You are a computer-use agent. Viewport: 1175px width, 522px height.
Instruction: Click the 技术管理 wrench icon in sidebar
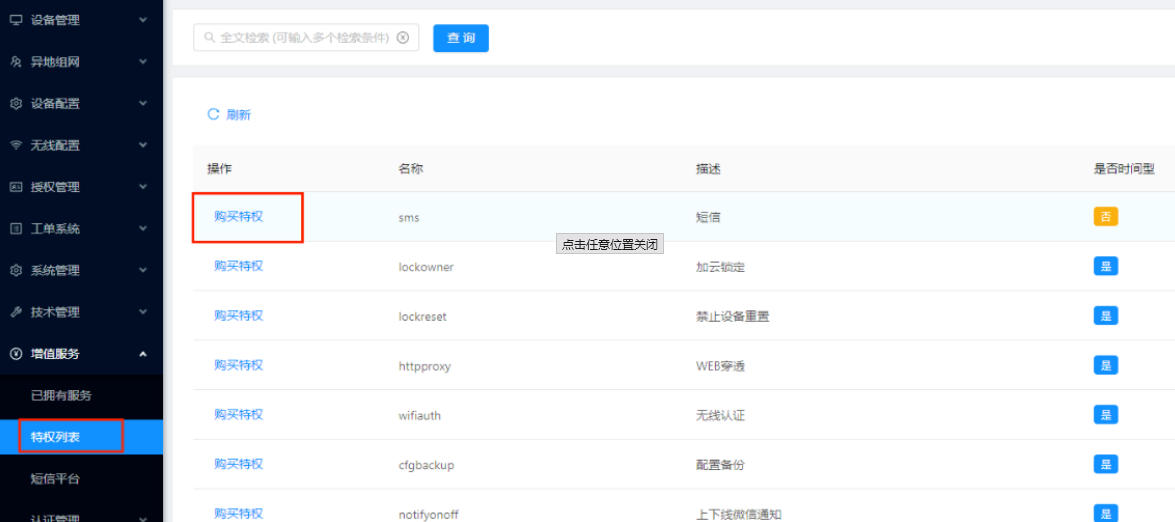(15, 312)
